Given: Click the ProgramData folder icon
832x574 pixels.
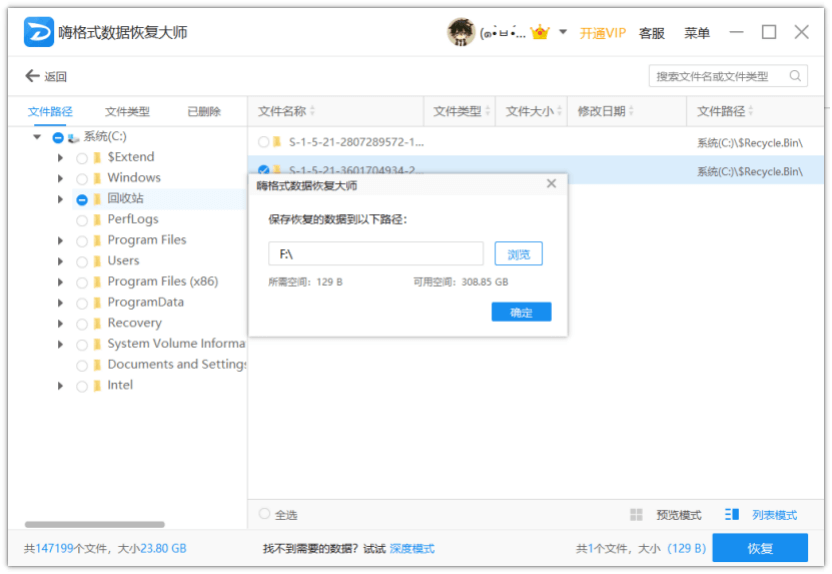Looking at the screenshot, I should [x=97, y=303].
